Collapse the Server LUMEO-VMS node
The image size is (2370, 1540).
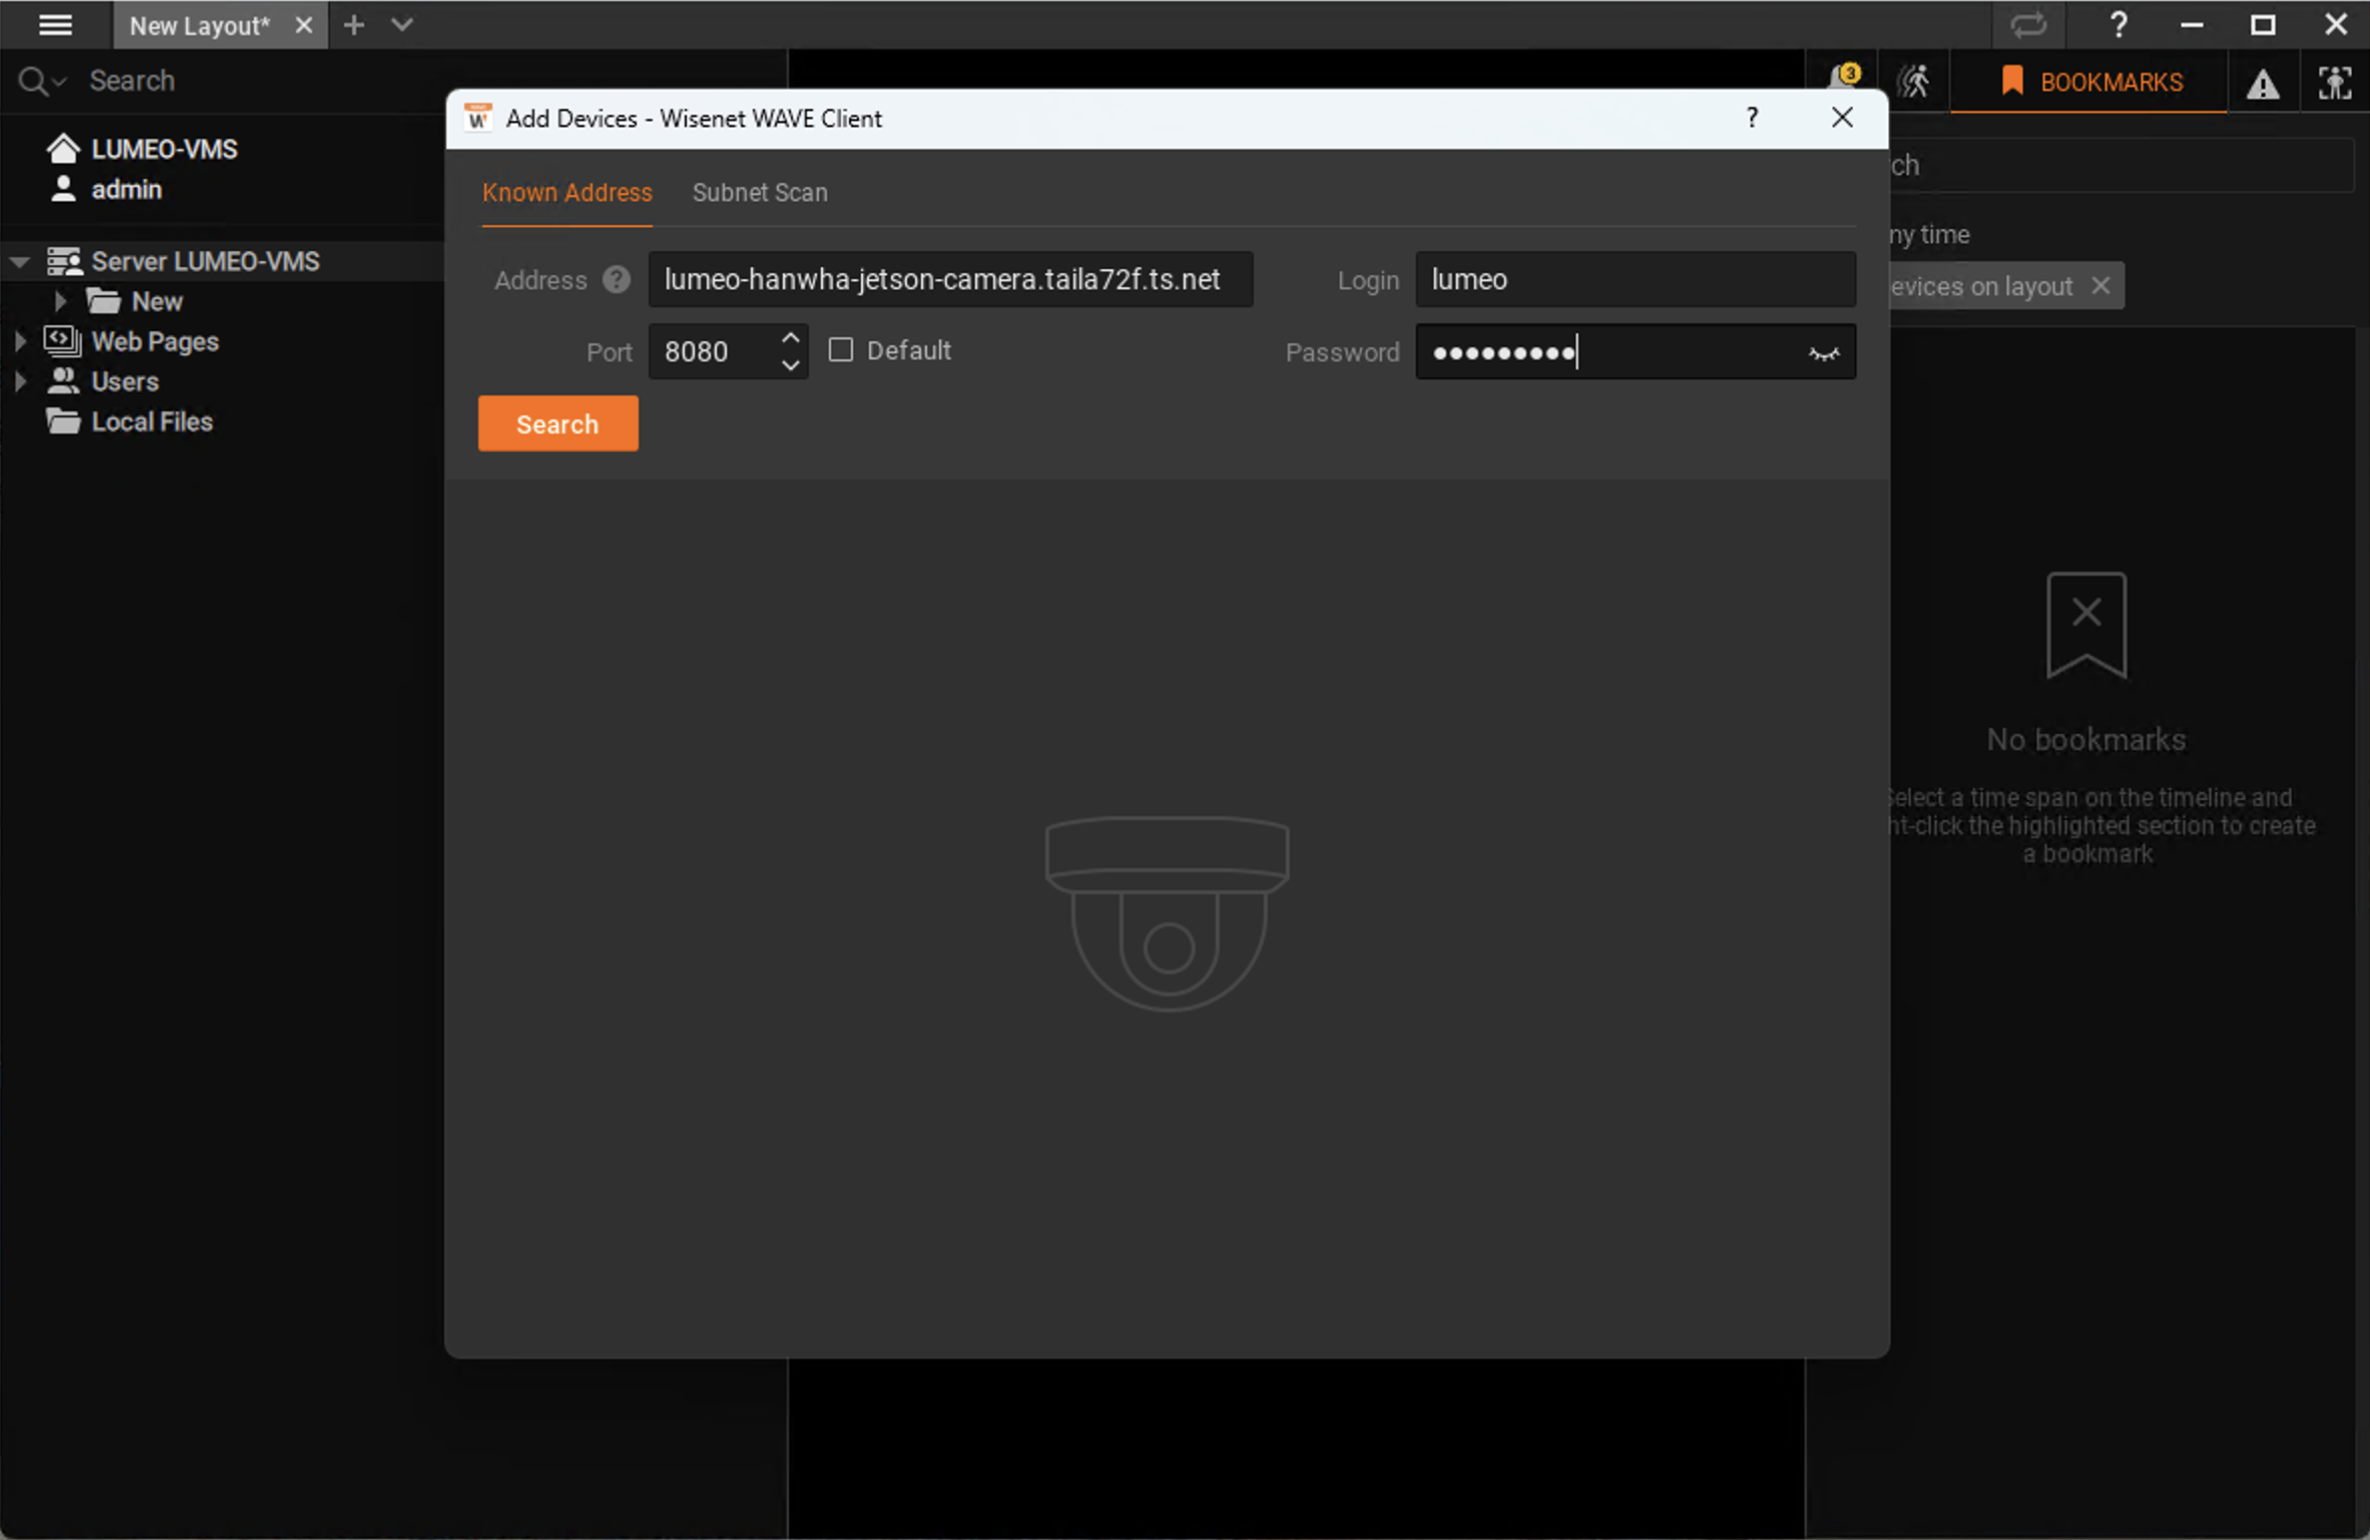pyautogui.click(x=20, y=262)
